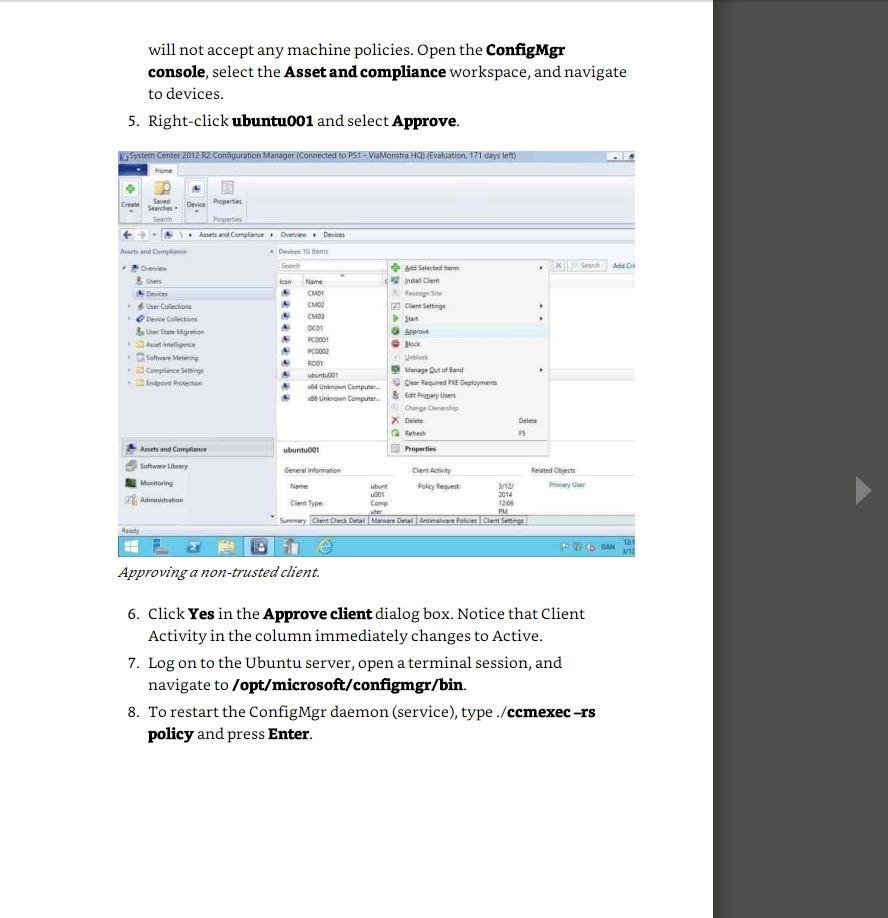Open the Software Library workspace
The image size is (888, 918).
(x=163, y=466)
